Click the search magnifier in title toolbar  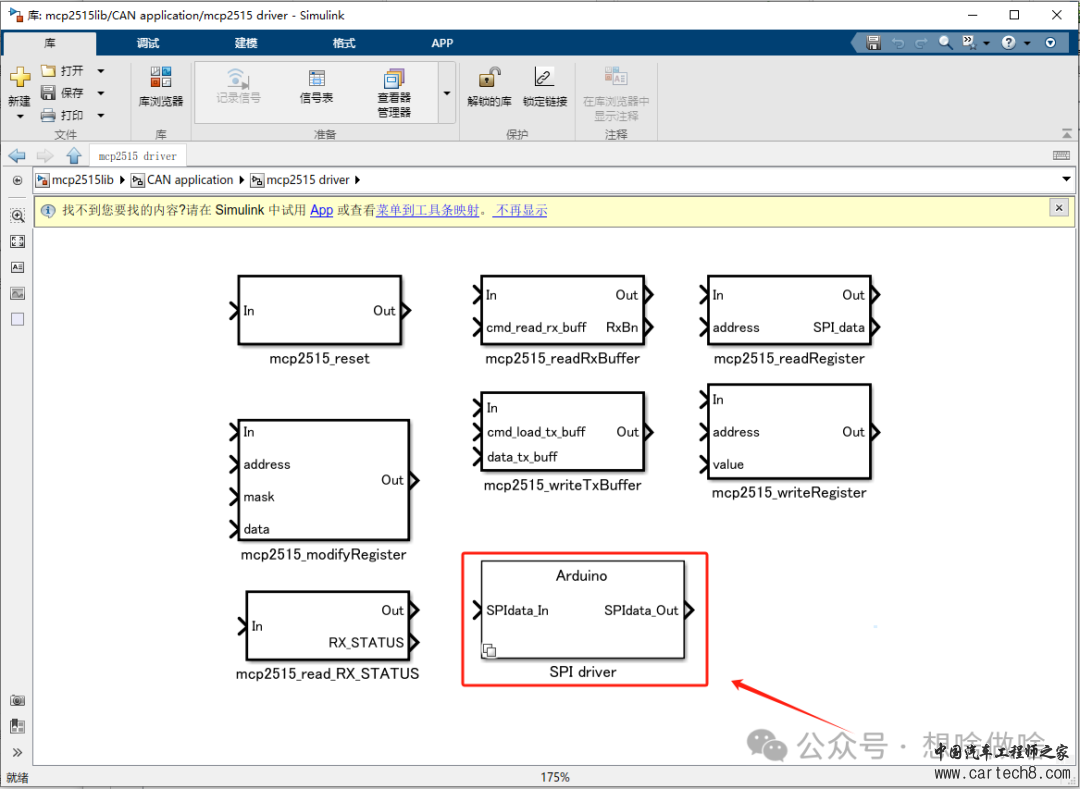tap(946, 43)
